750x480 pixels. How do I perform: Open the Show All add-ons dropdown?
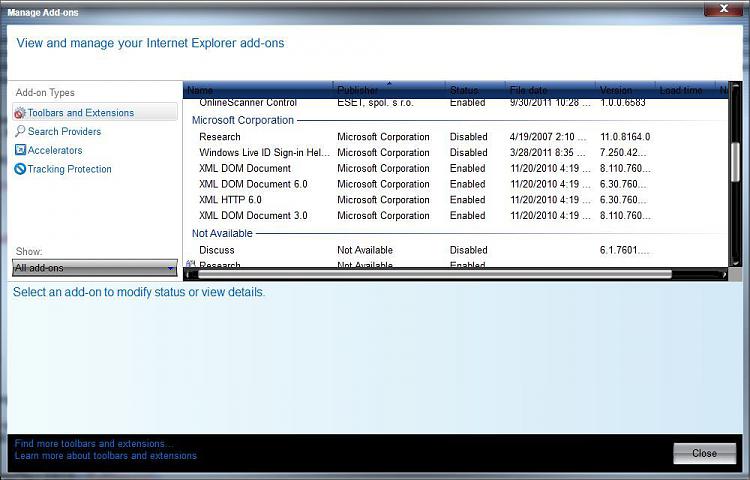coord(95,268)
